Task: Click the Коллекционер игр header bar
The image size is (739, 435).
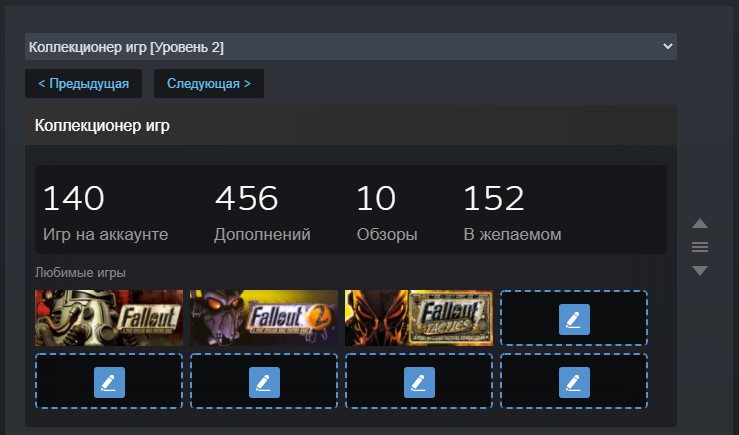Action: (351, 125)
